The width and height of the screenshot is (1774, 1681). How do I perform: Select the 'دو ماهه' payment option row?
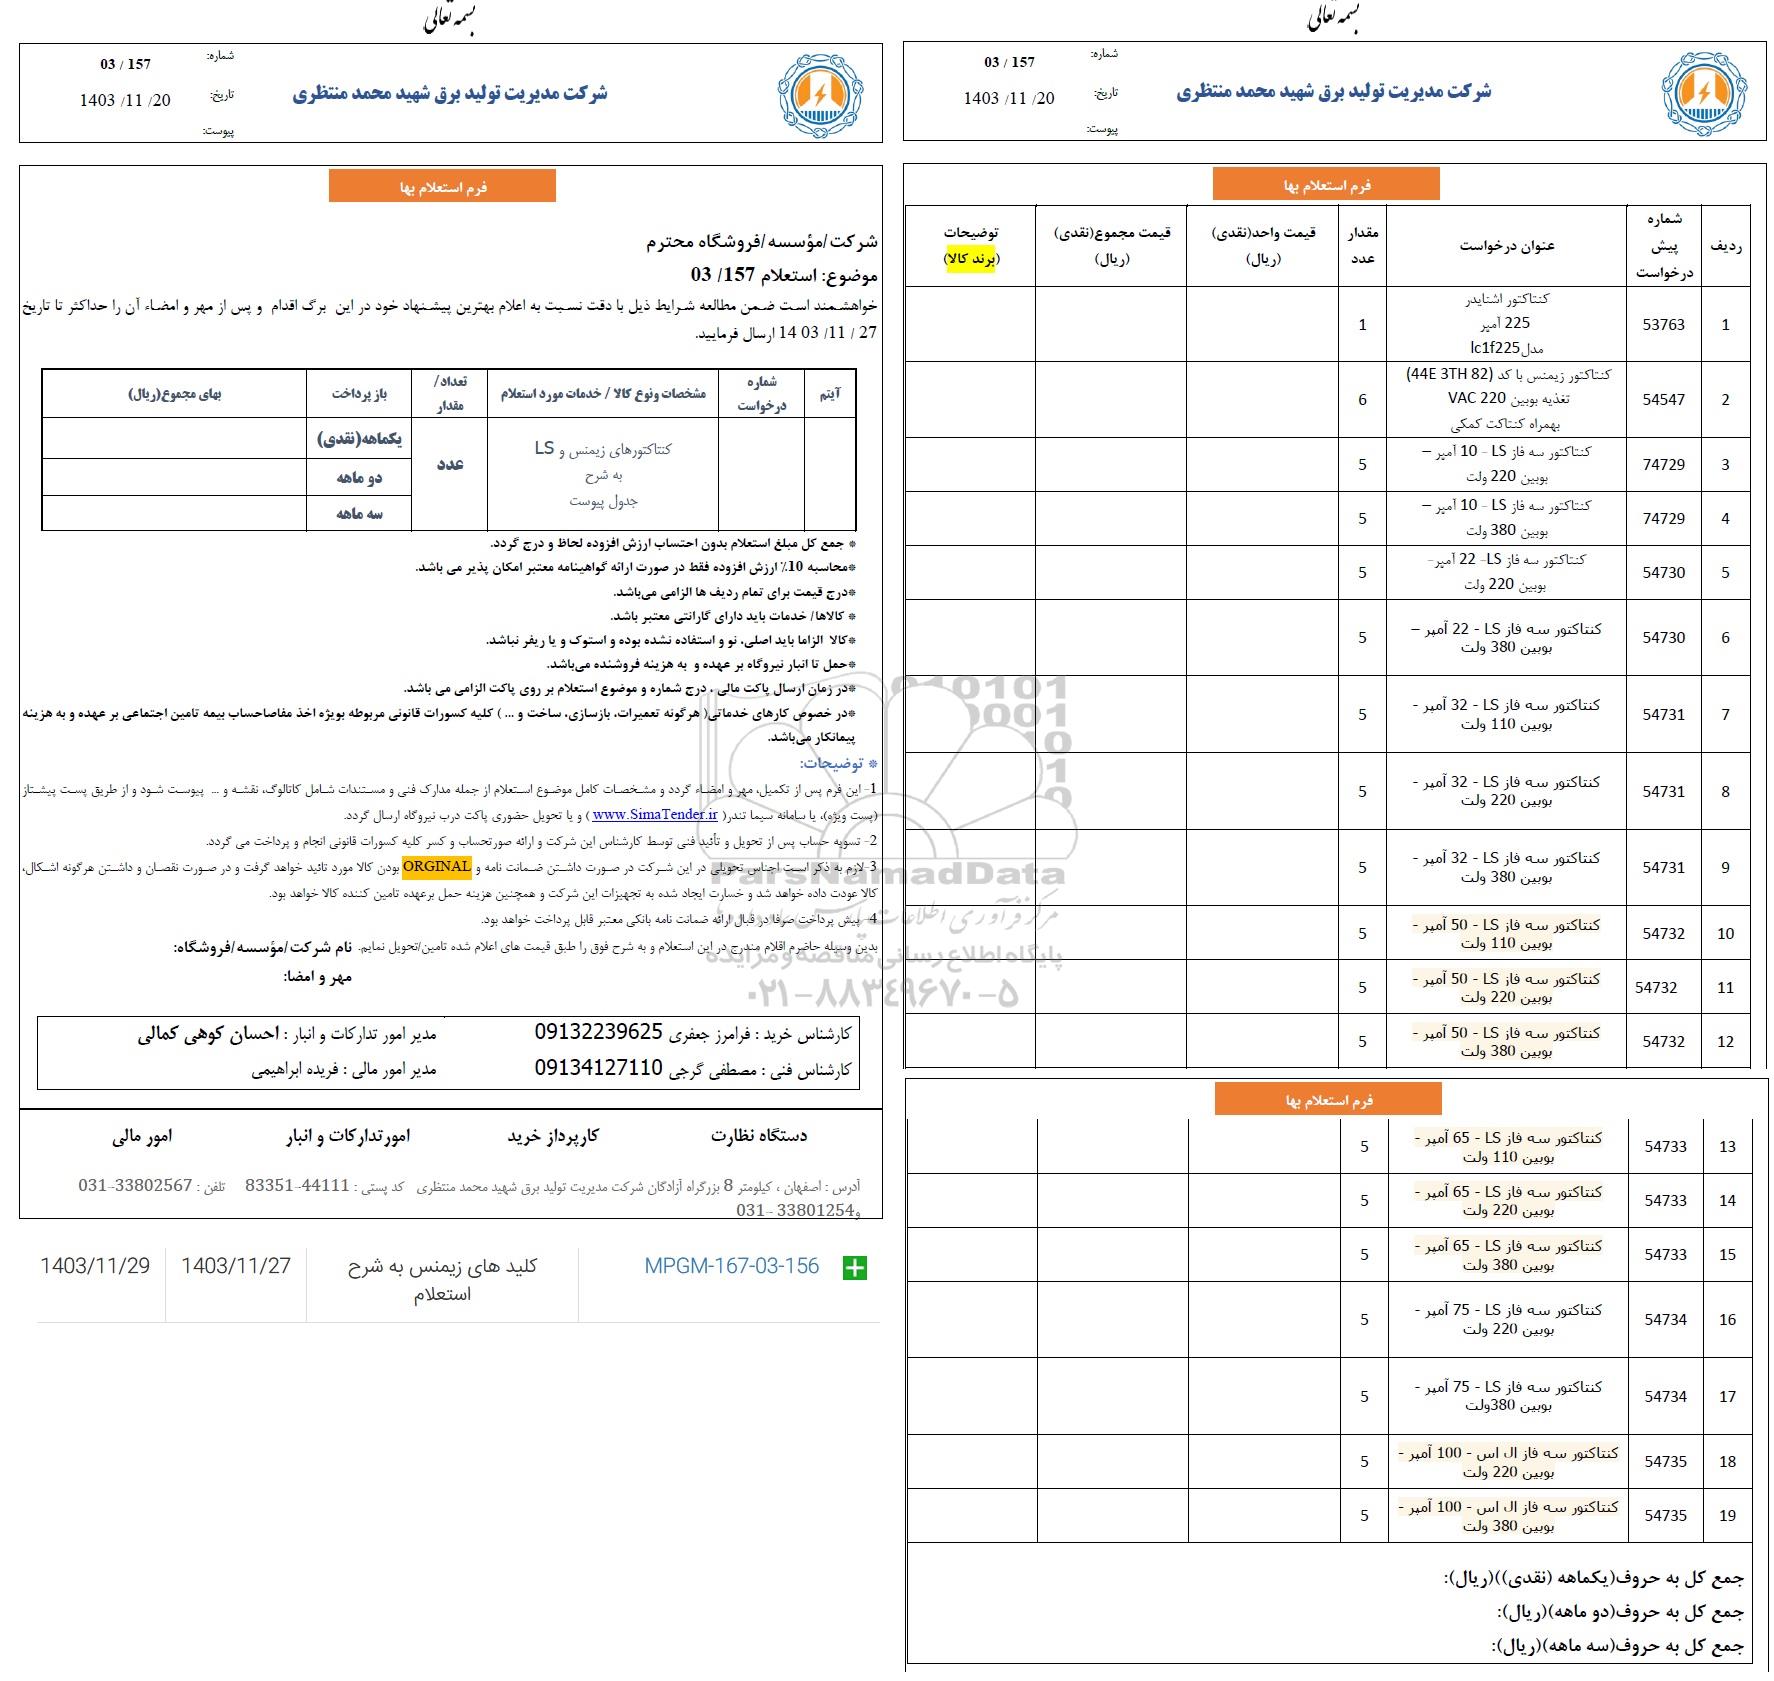pos(359,478)
